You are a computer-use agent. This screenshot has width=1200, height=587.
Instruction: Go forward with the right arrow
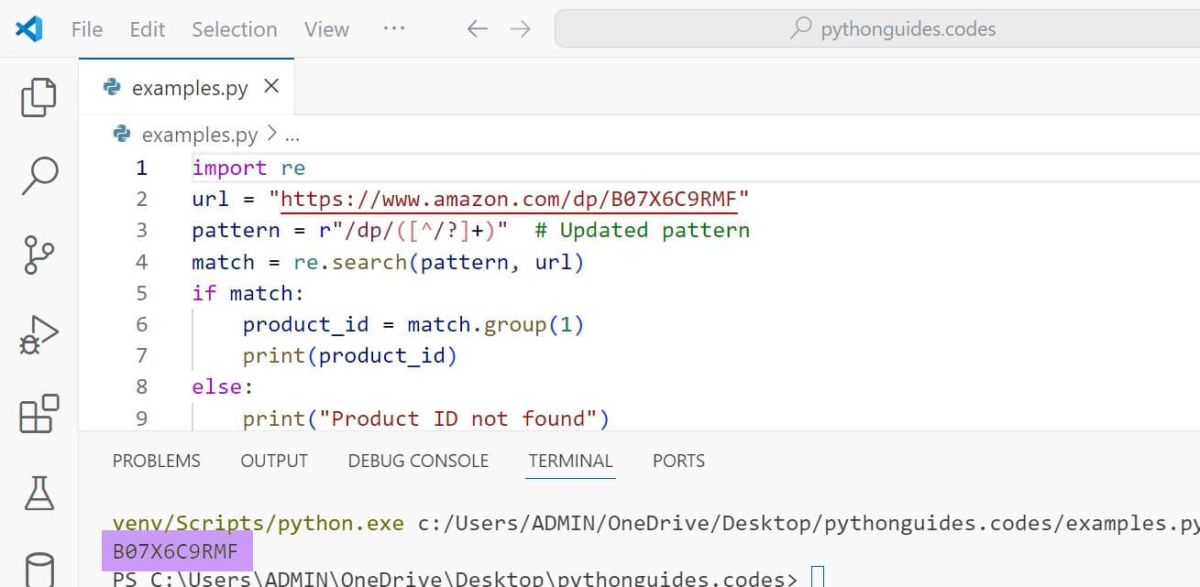click(520, 29)
